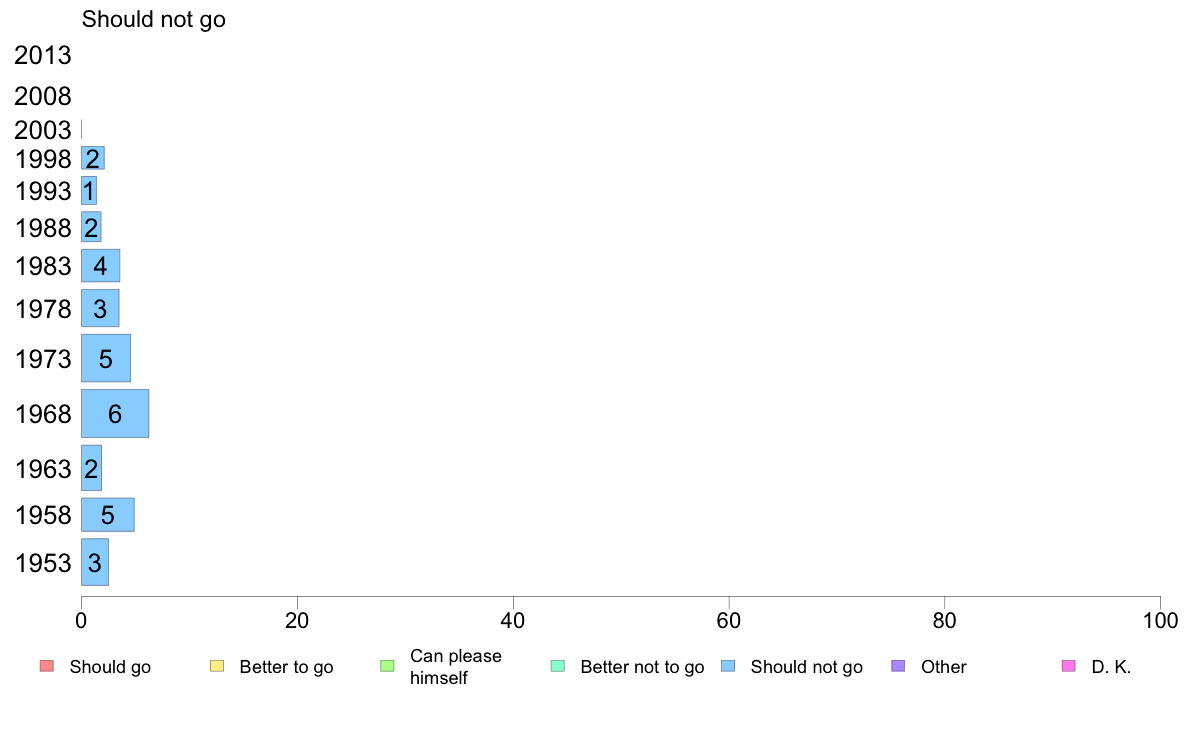The width and height of the screenshot is (1188, 736).
Task: Select the 1993 bar labeled 1
Action: (89, 191)
